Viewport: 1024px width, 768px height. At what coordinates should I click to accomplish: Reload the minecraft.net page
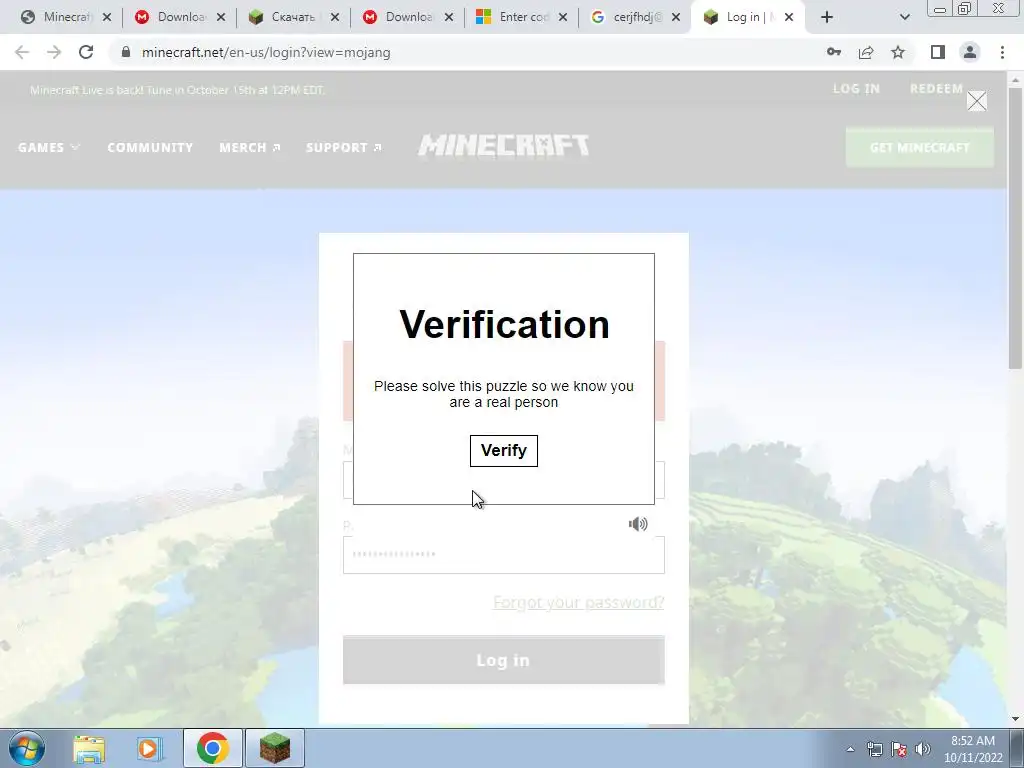point(86,52)
